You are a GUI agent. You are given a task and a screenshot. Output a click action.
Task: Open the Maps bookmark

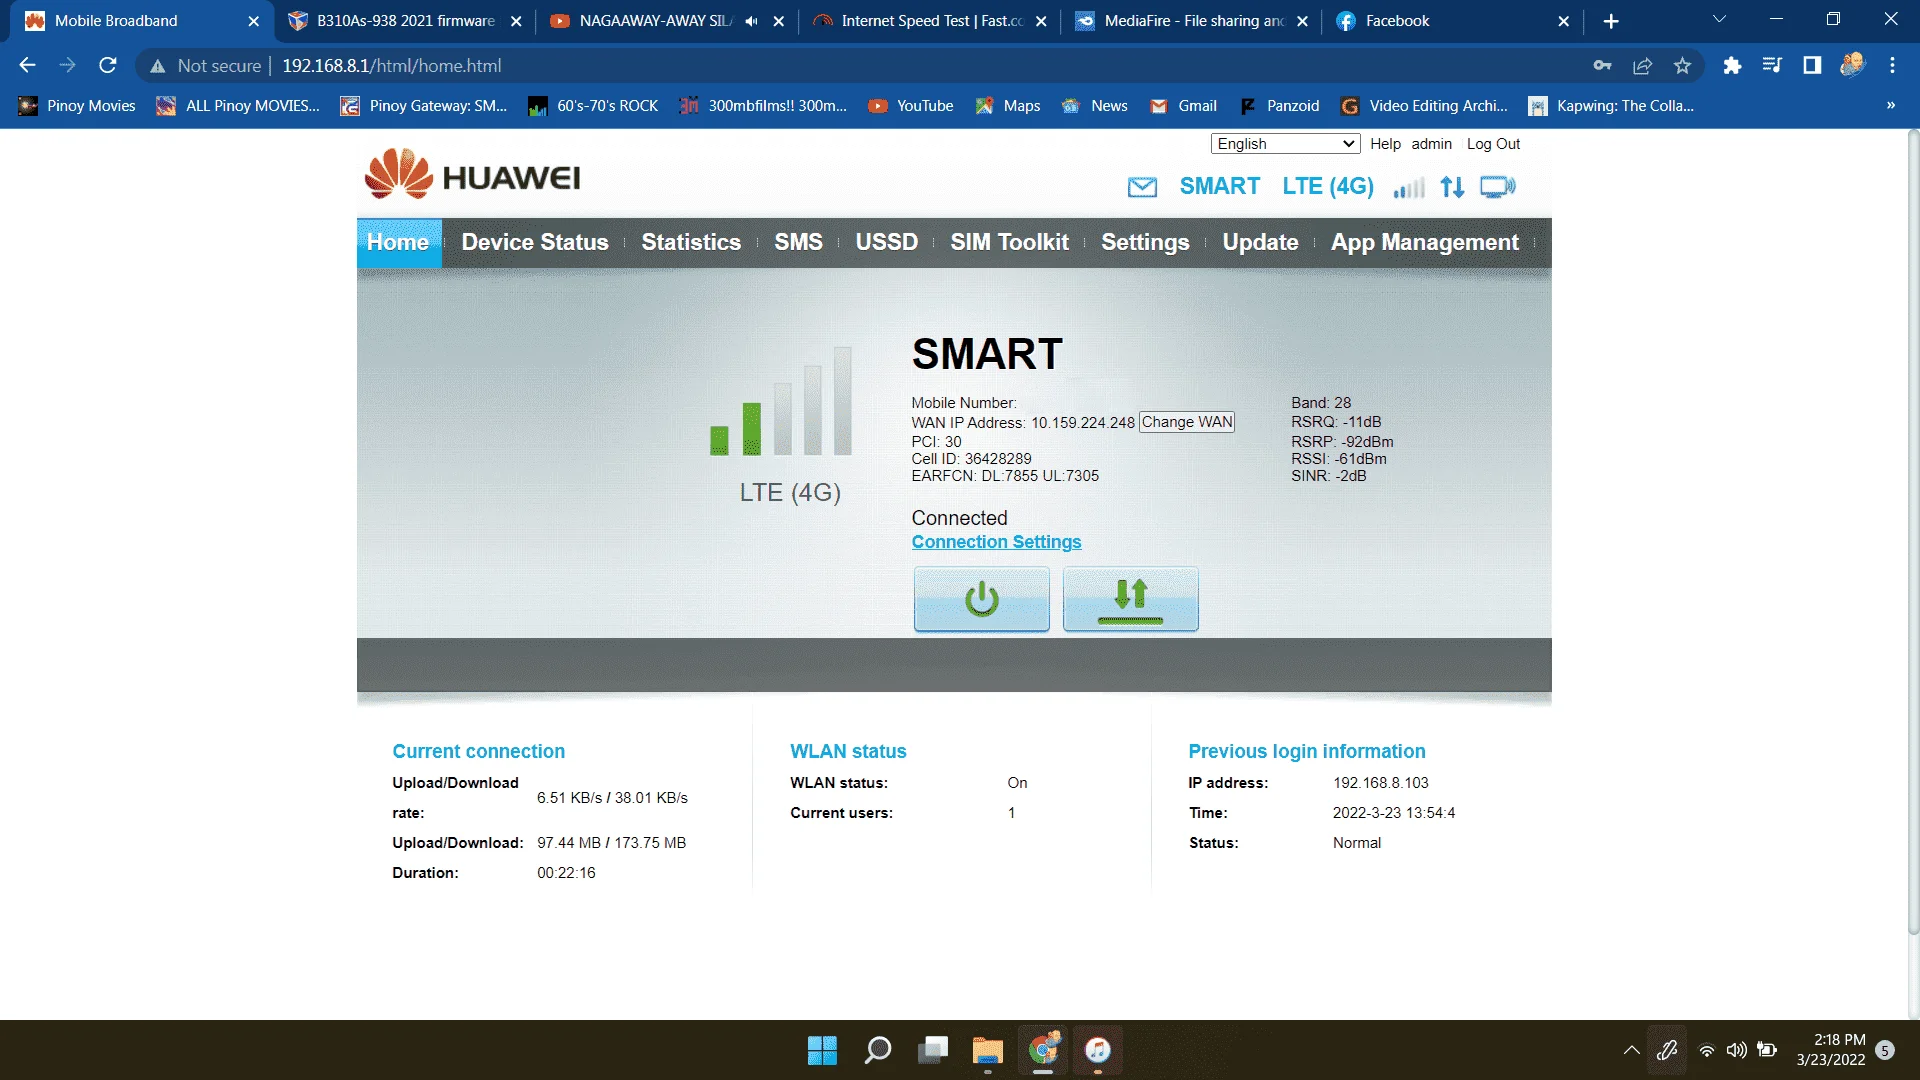pos(1008,106)
